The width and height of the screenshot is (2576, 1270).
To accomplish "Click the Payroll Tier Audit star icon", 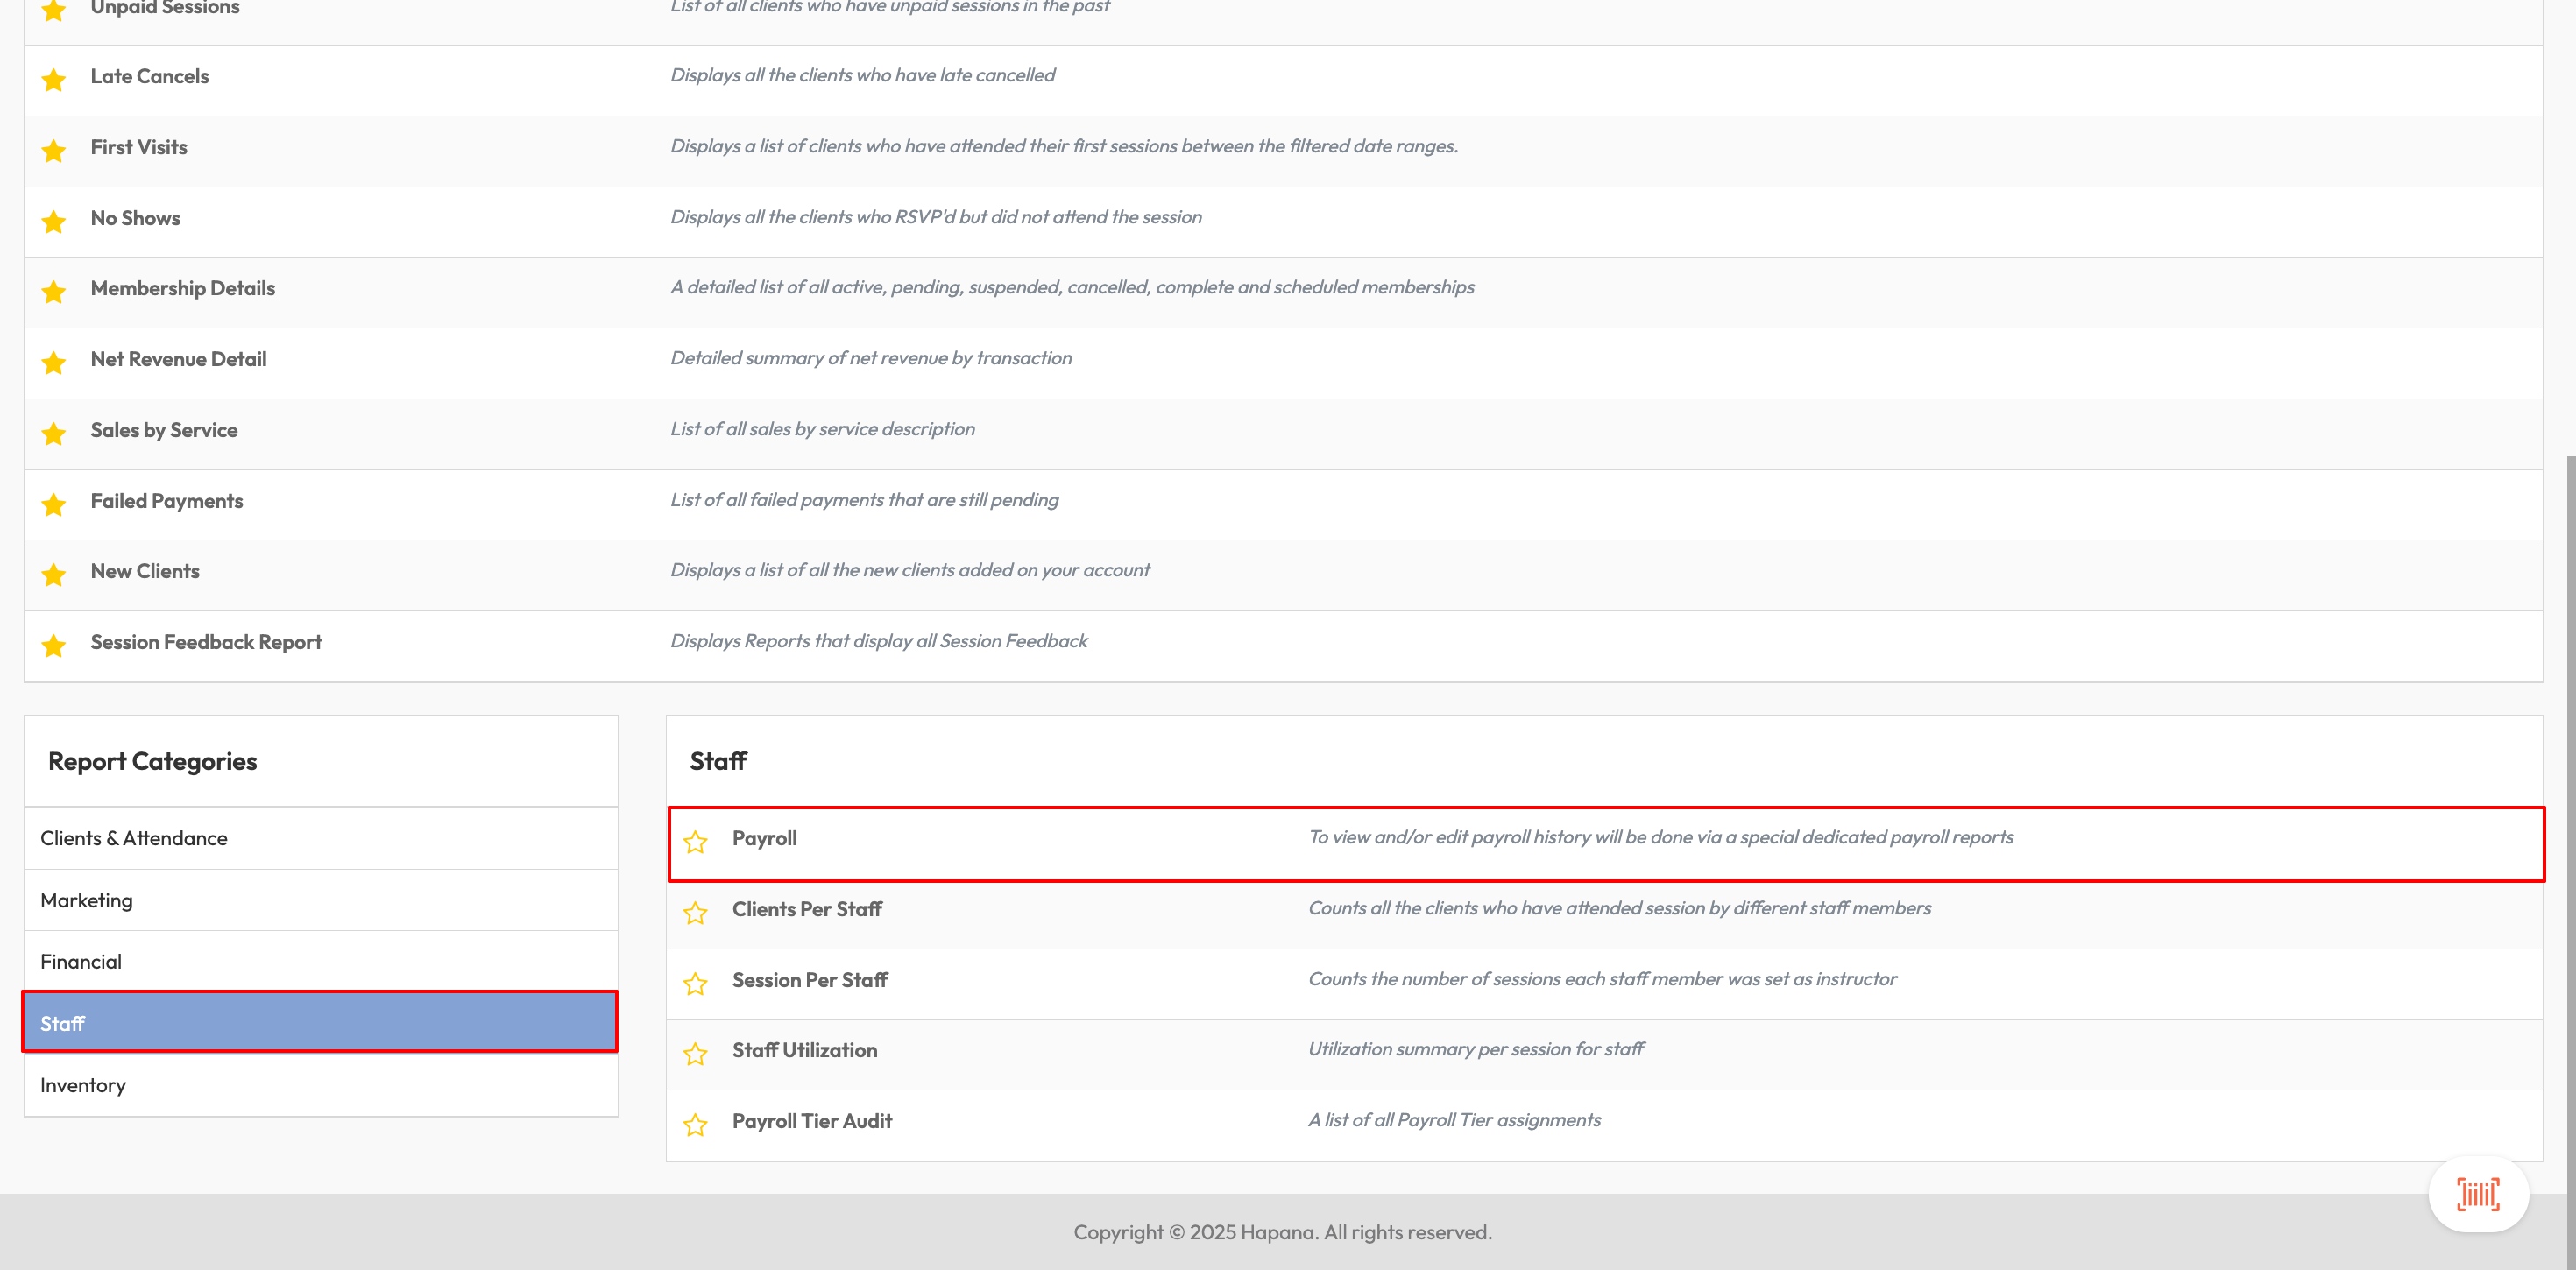I will 695,1125.
